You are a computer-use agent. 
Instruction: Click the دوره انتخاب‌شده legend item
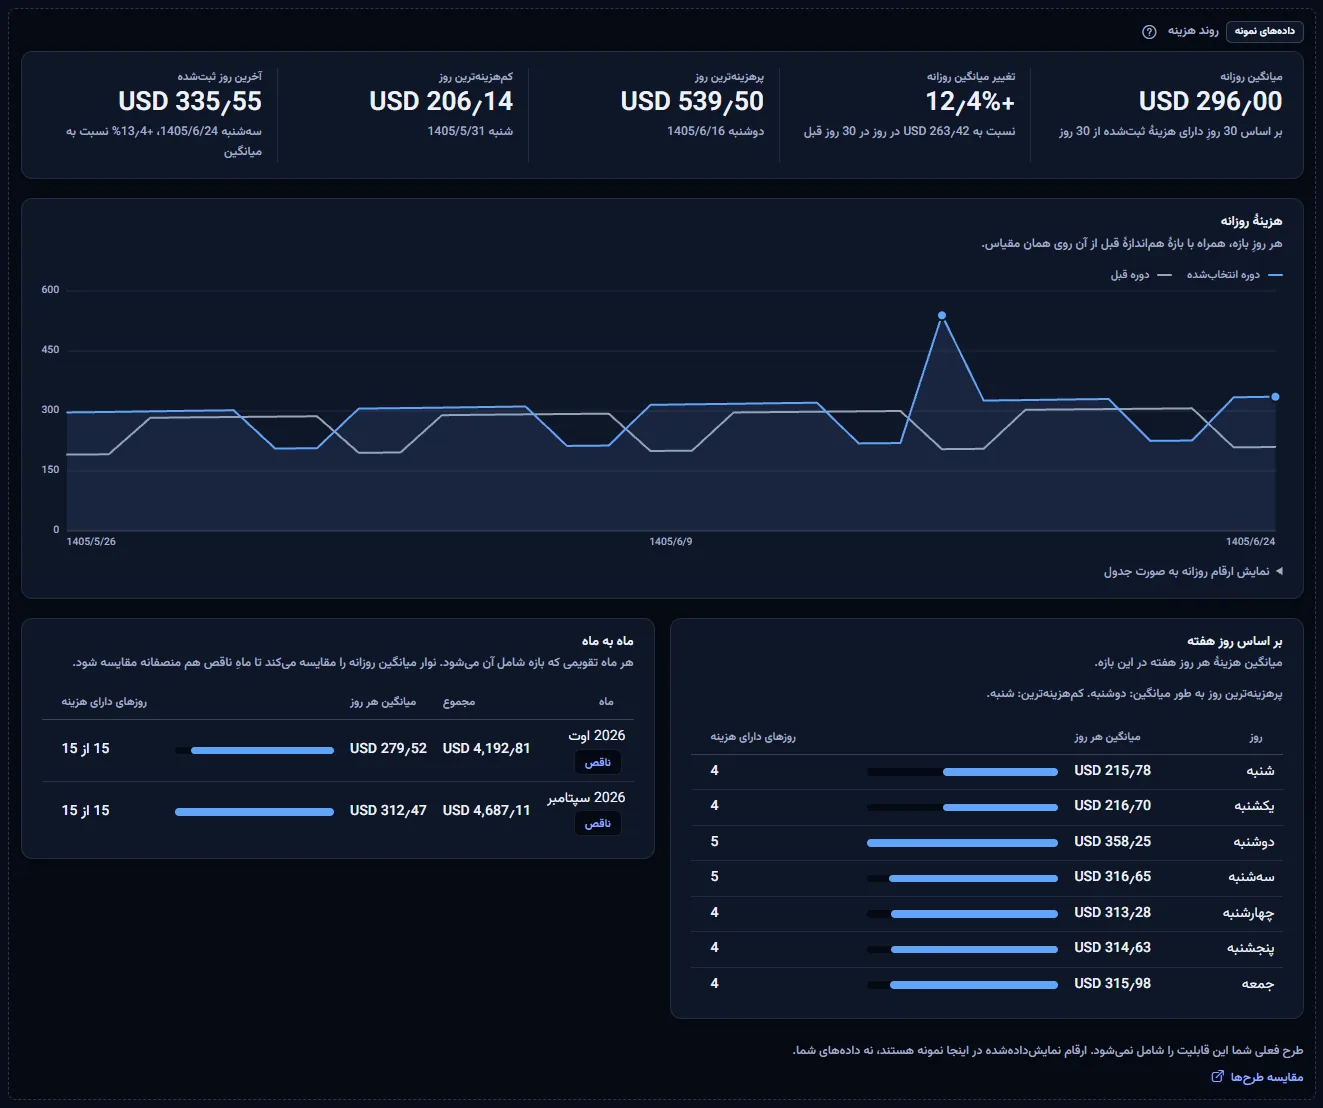pyautogui.click(x=1234, y=274)
